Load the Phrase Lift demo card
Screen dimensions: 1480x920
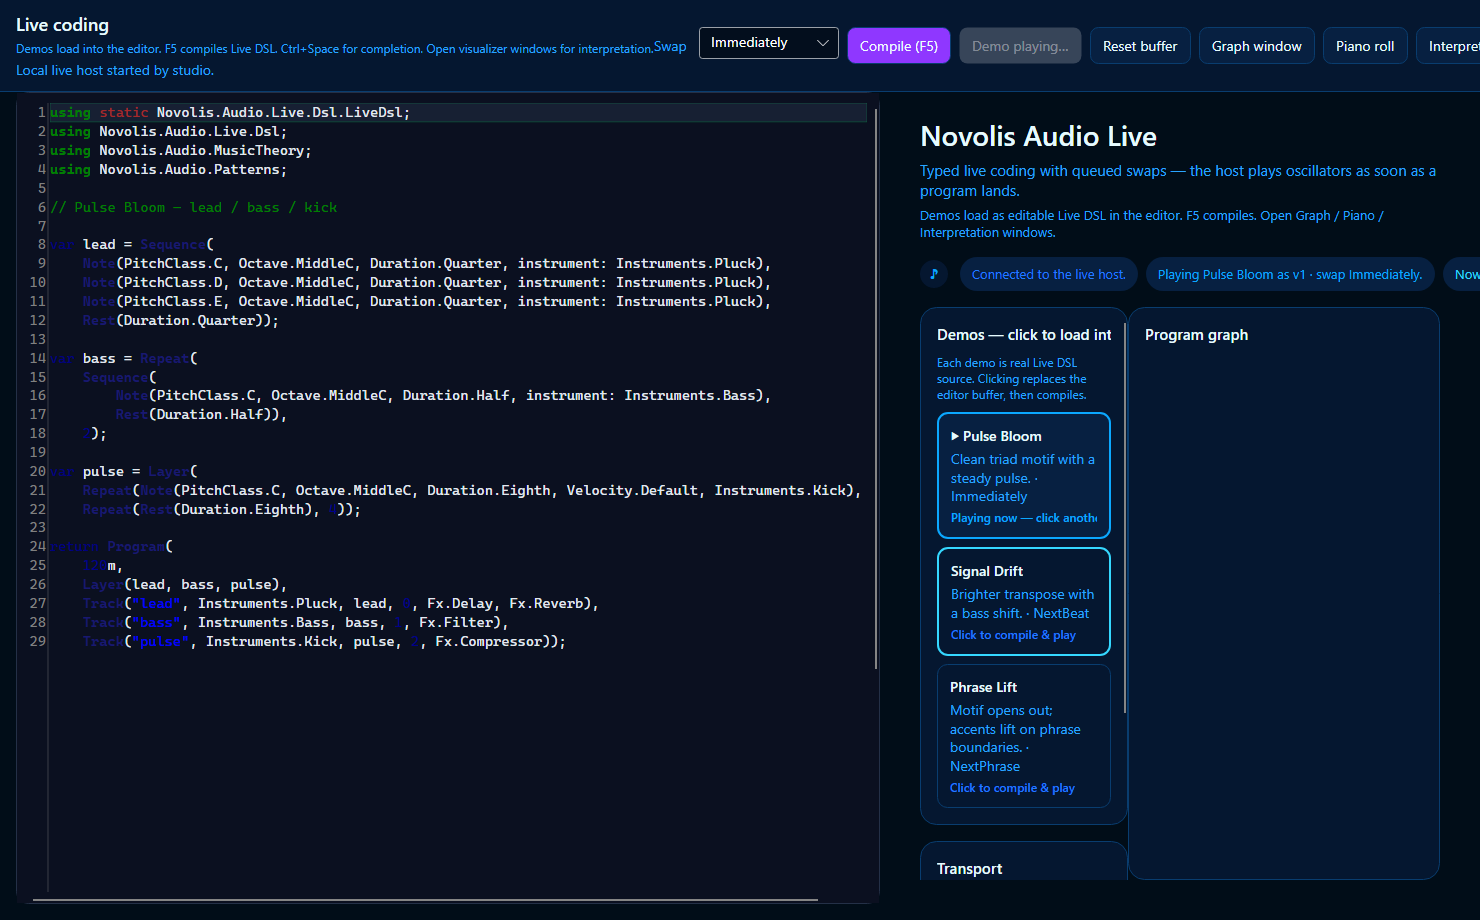[1024, 736]
